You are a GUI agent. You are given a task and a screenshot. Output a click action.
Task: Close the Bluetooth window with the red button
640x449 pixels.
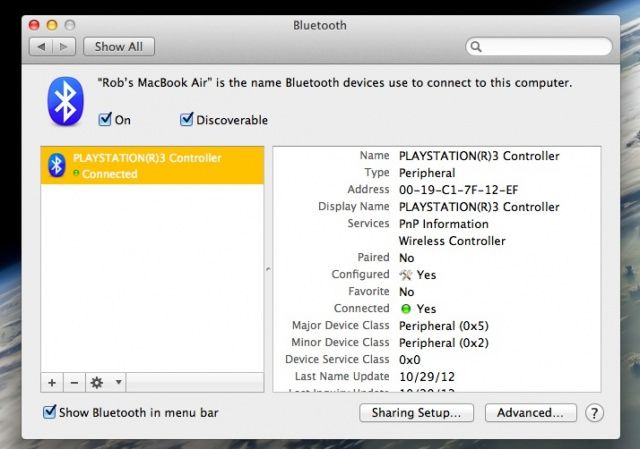tap(34, 25)
